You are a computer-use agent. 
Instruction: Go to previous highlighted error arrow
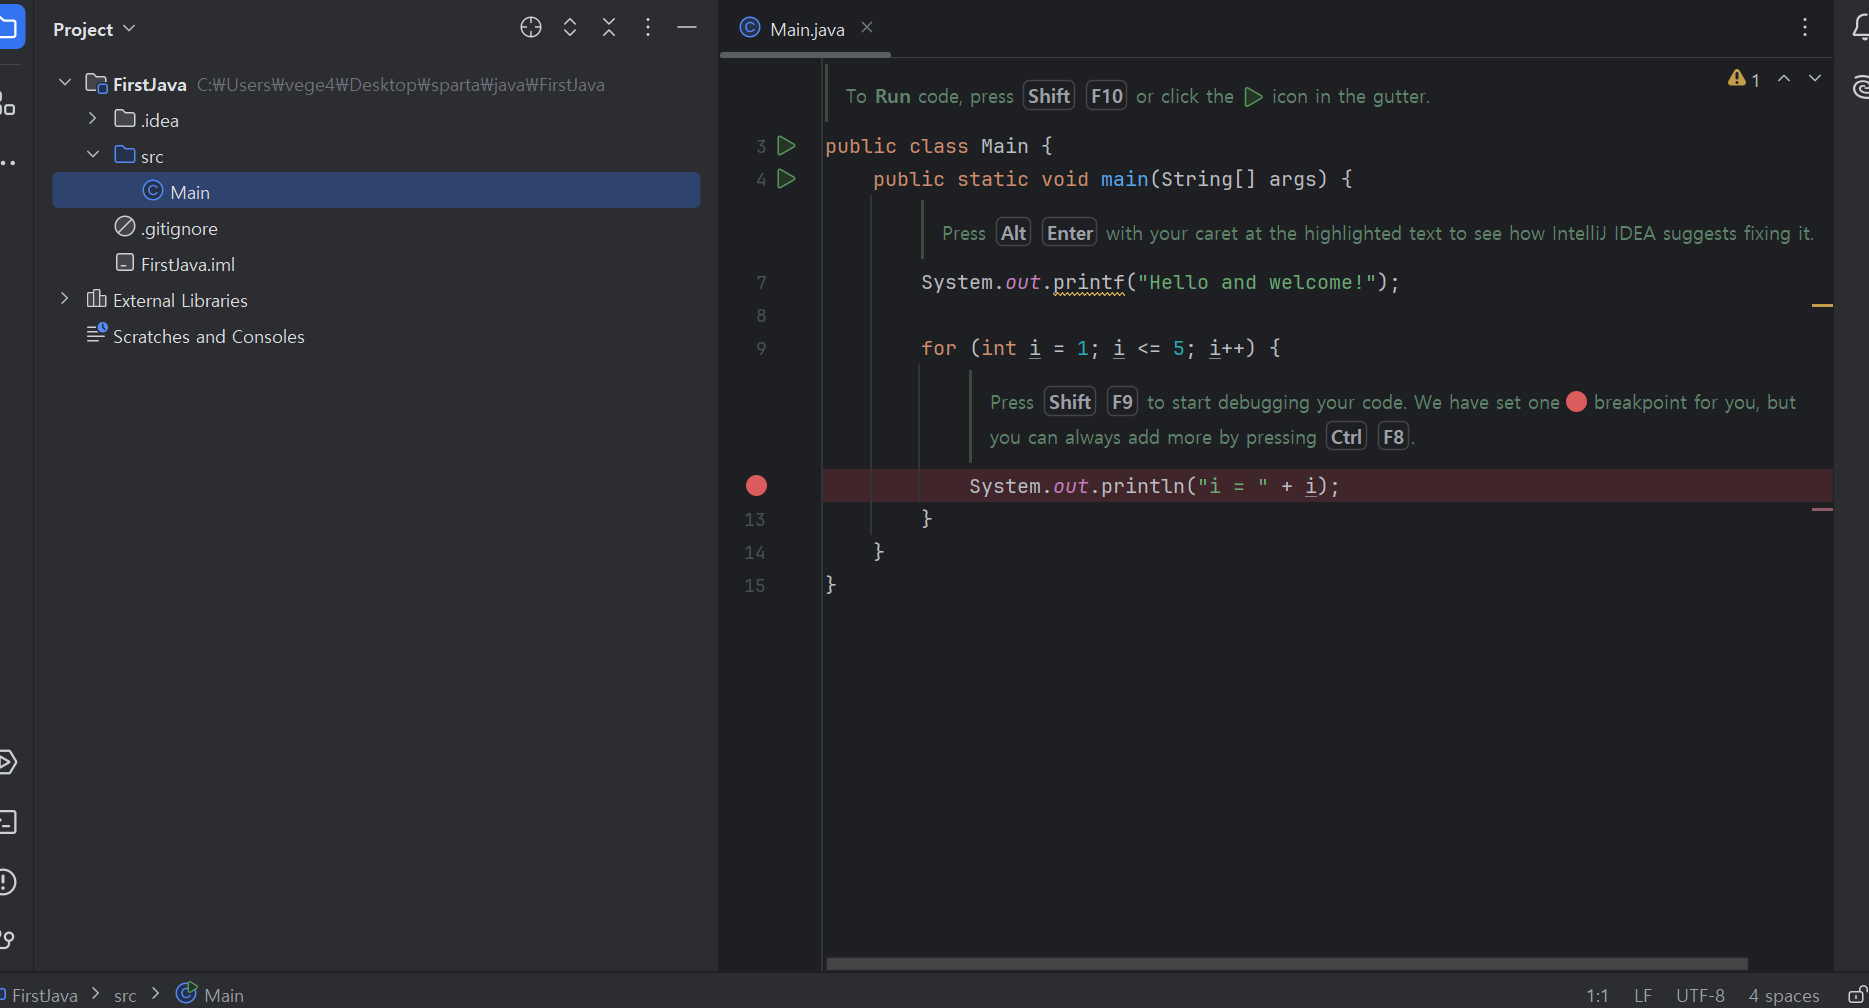(x=1784, y=78)
